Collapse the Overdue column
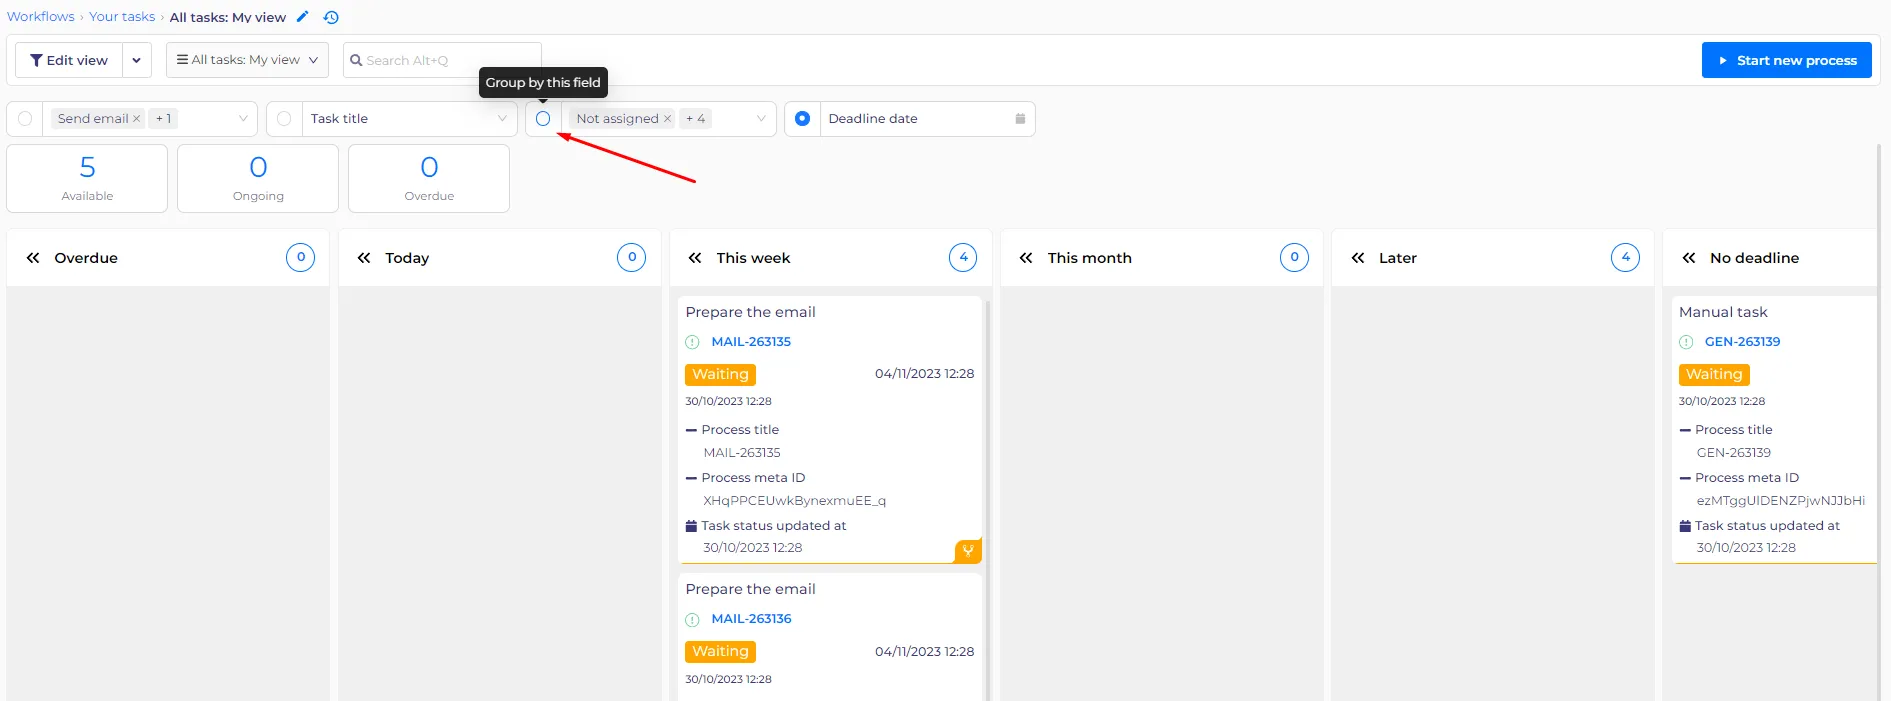The height and width of the screenshot is (701, 1891). pyautogui.click(x=33, y=258)
